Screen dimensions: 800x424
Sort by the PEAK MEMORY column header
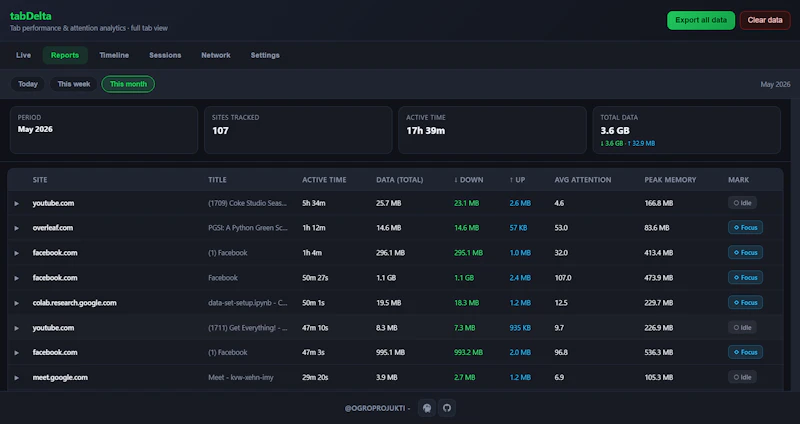click(670, 180)
